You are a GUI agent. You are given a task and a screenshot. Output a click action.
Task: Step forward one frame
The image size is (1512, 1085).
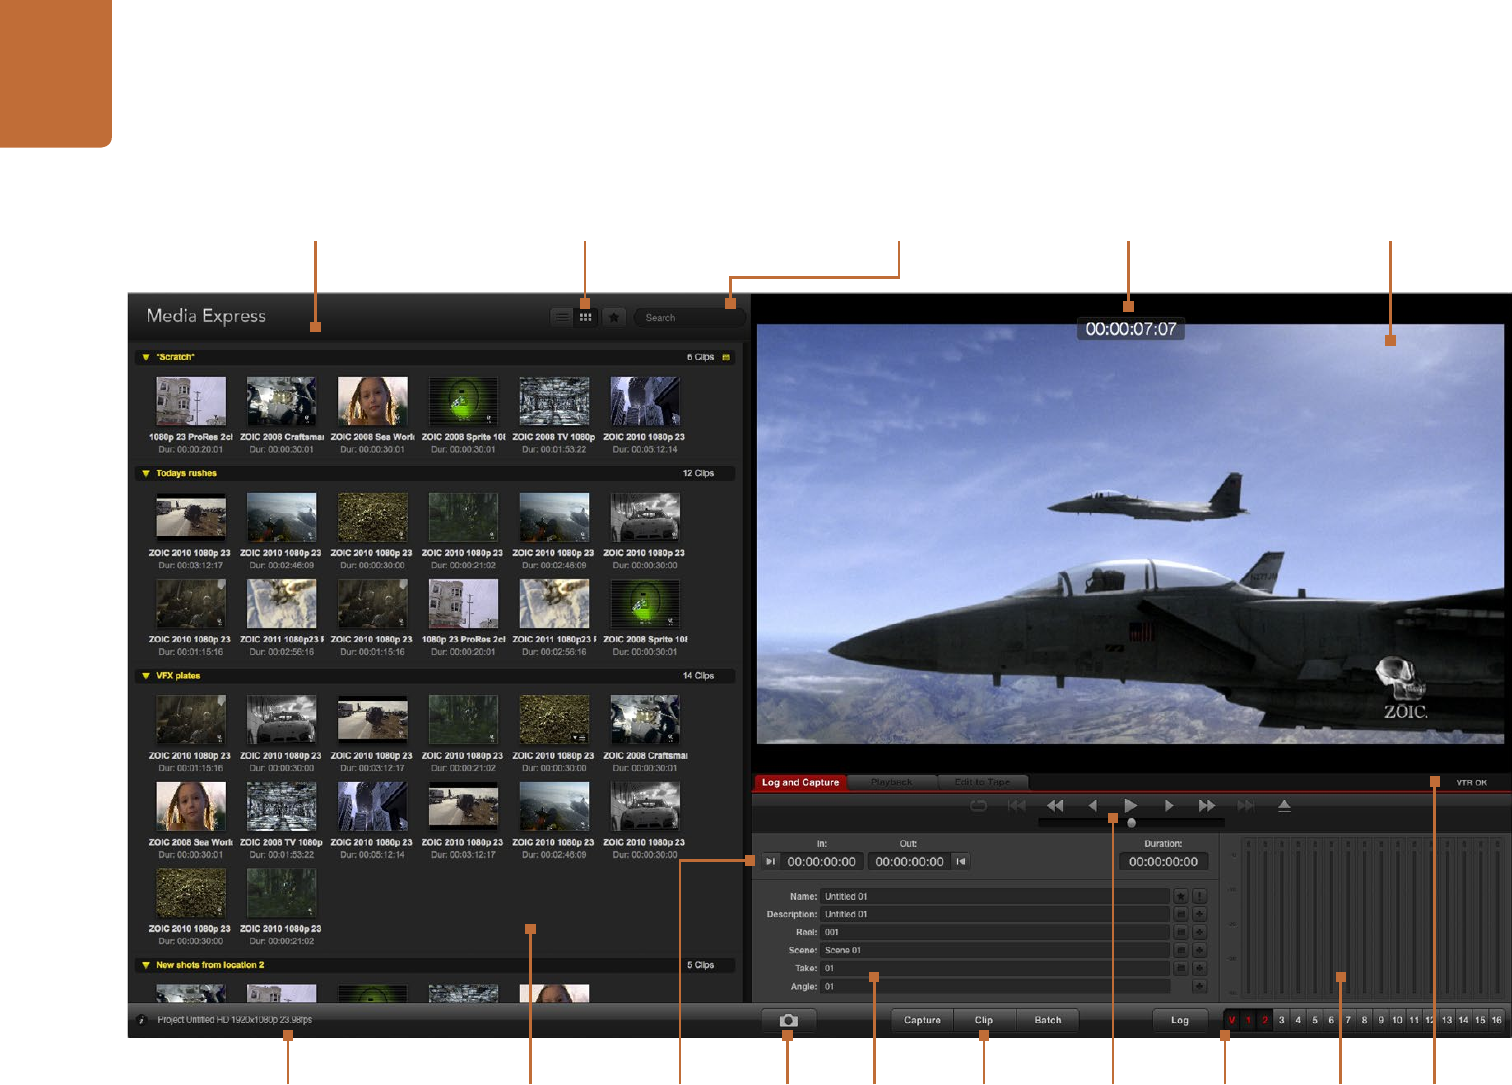click(x=1169, y=806)
